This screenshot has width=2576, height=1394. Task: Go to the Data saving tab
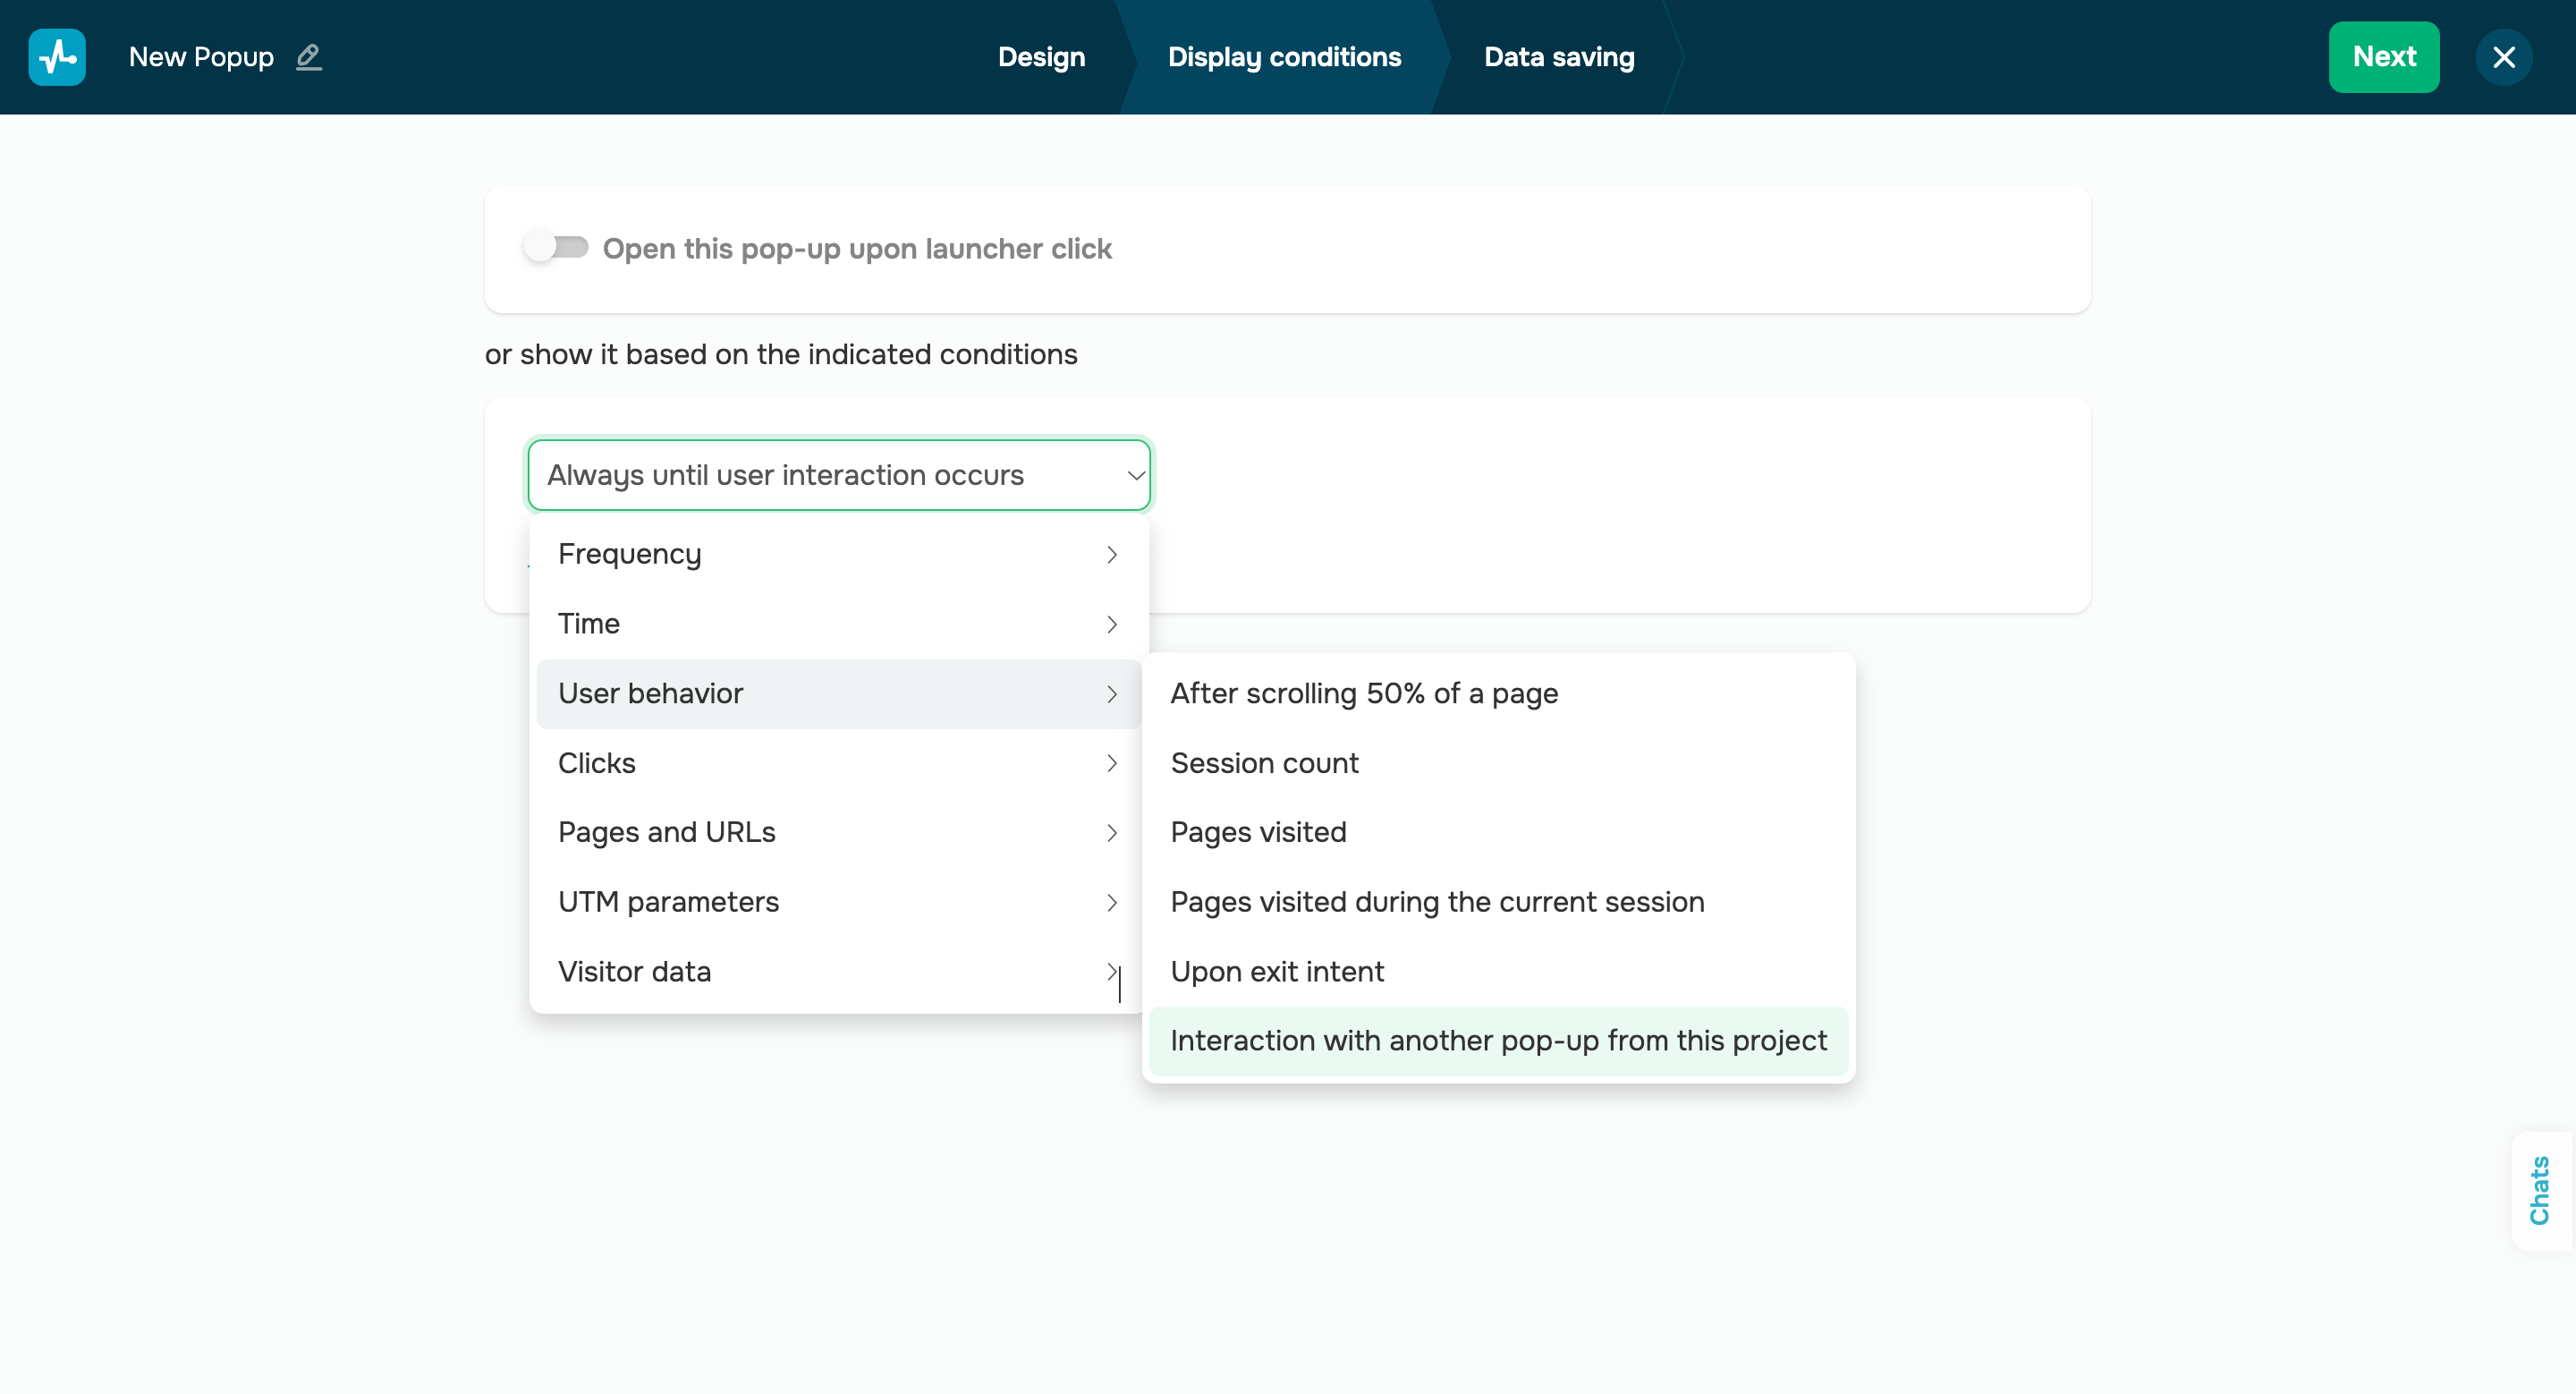click(1558, 57)
